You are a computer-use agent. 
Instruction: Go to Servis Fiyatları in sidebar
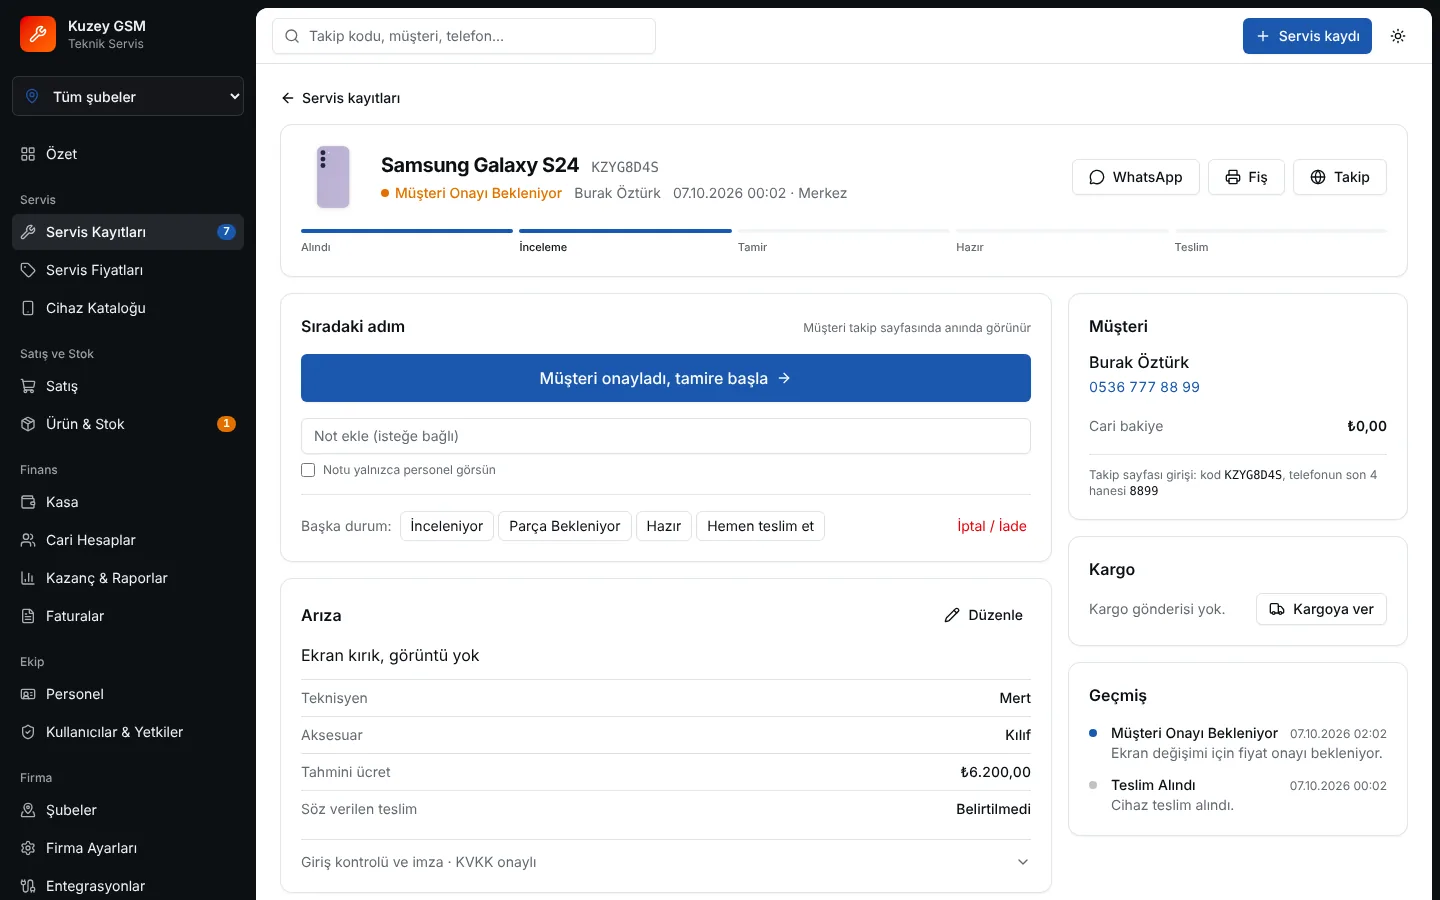click(x=128, y=270)
